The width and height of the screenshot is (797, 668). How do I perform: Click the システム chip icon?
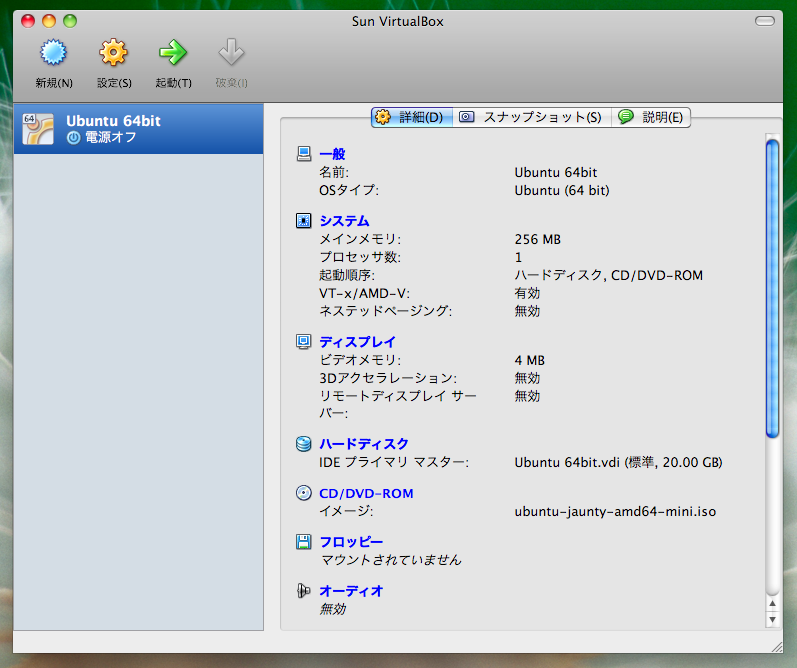pyautogui.click(x=303, y=221)
